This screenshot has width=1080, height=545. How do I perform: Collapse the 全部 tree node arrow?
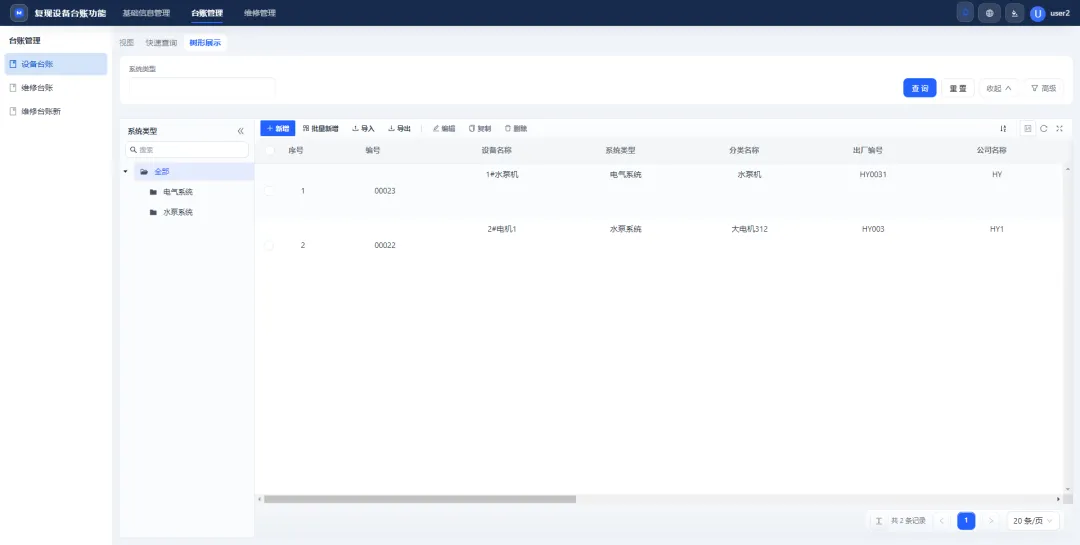(x=125, y=172)
